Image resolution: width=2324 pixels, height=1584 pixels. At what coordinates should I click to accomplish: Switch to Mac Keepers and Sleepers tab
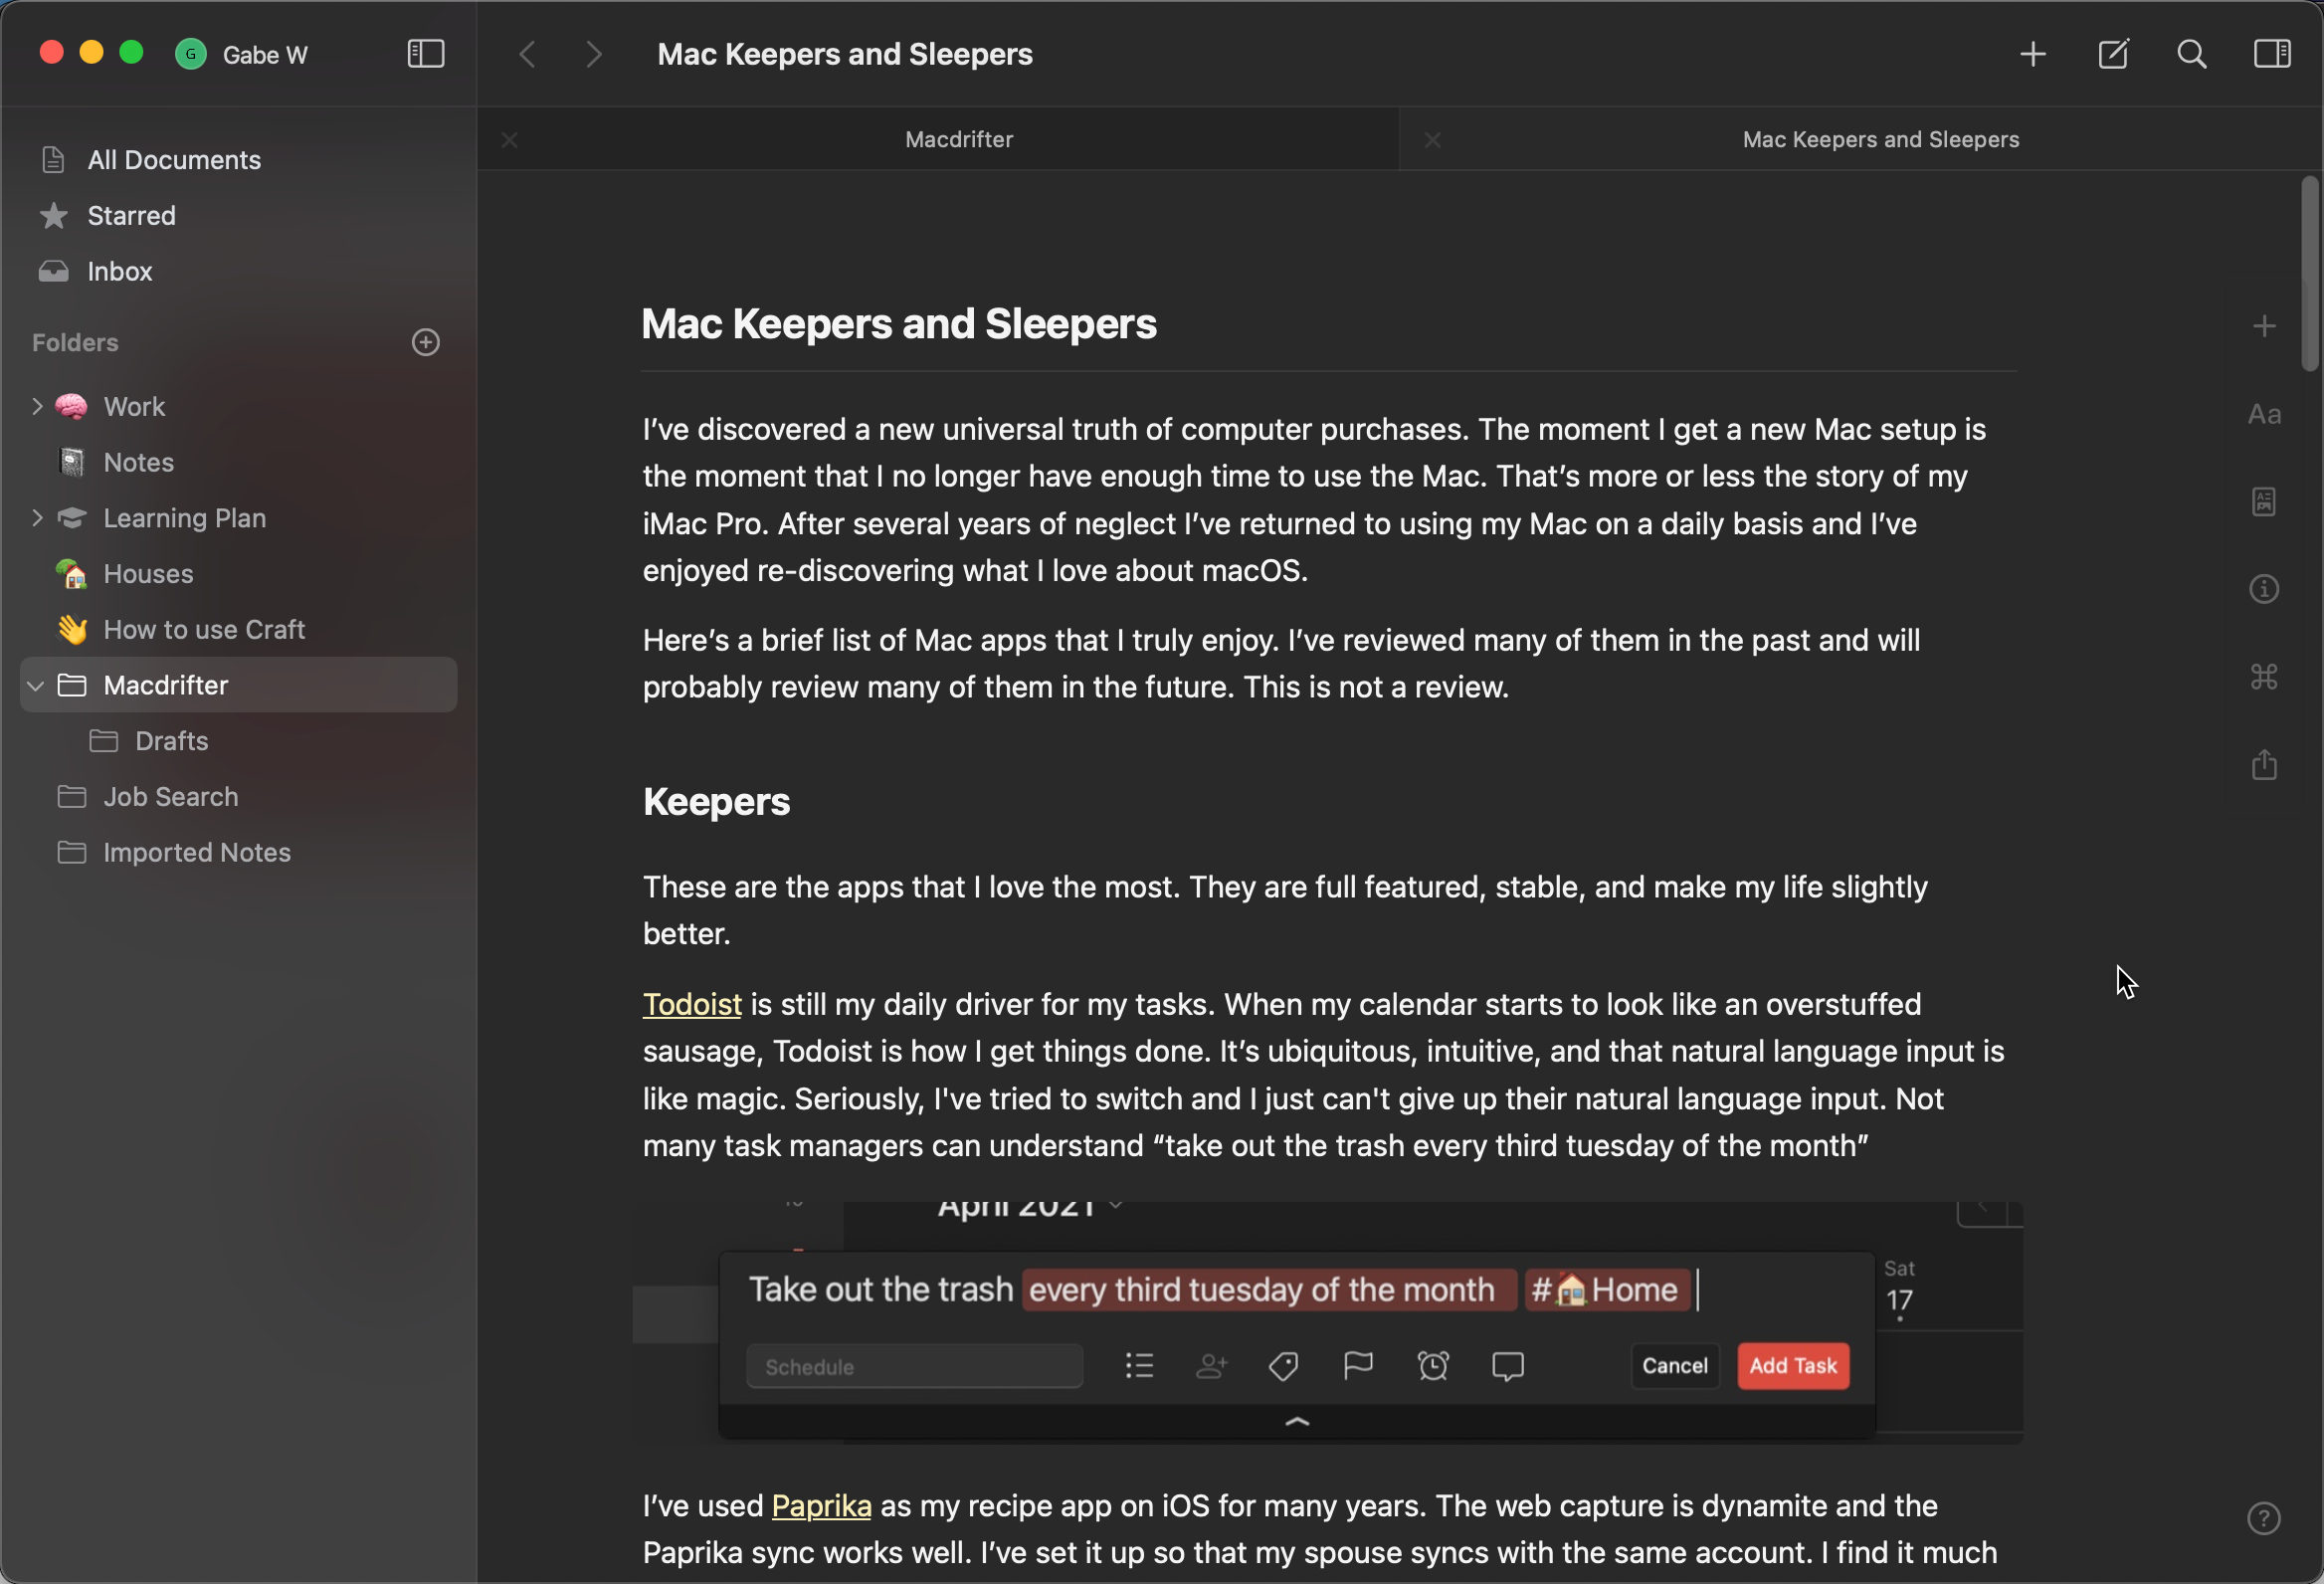(1880, 140)
